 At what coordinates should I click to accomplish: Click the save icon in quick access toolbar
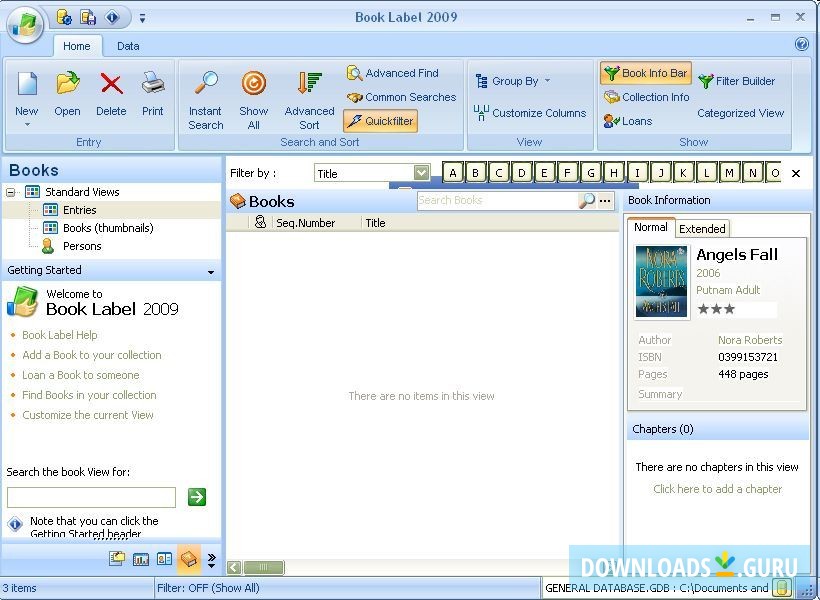[88, 17]
